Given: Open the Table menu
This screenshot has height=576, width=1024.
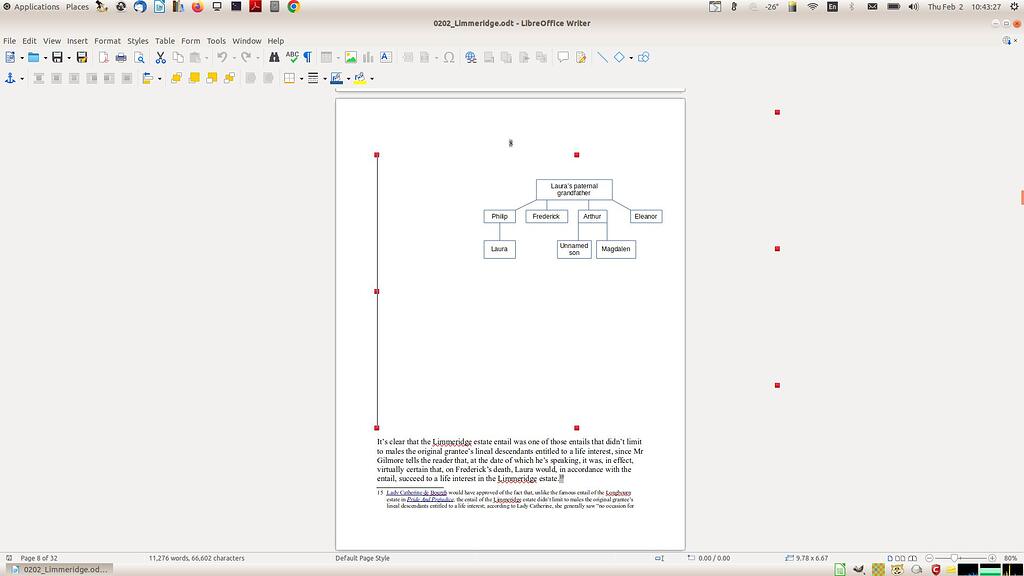Looking at the screenshot, I should (164, 41).
